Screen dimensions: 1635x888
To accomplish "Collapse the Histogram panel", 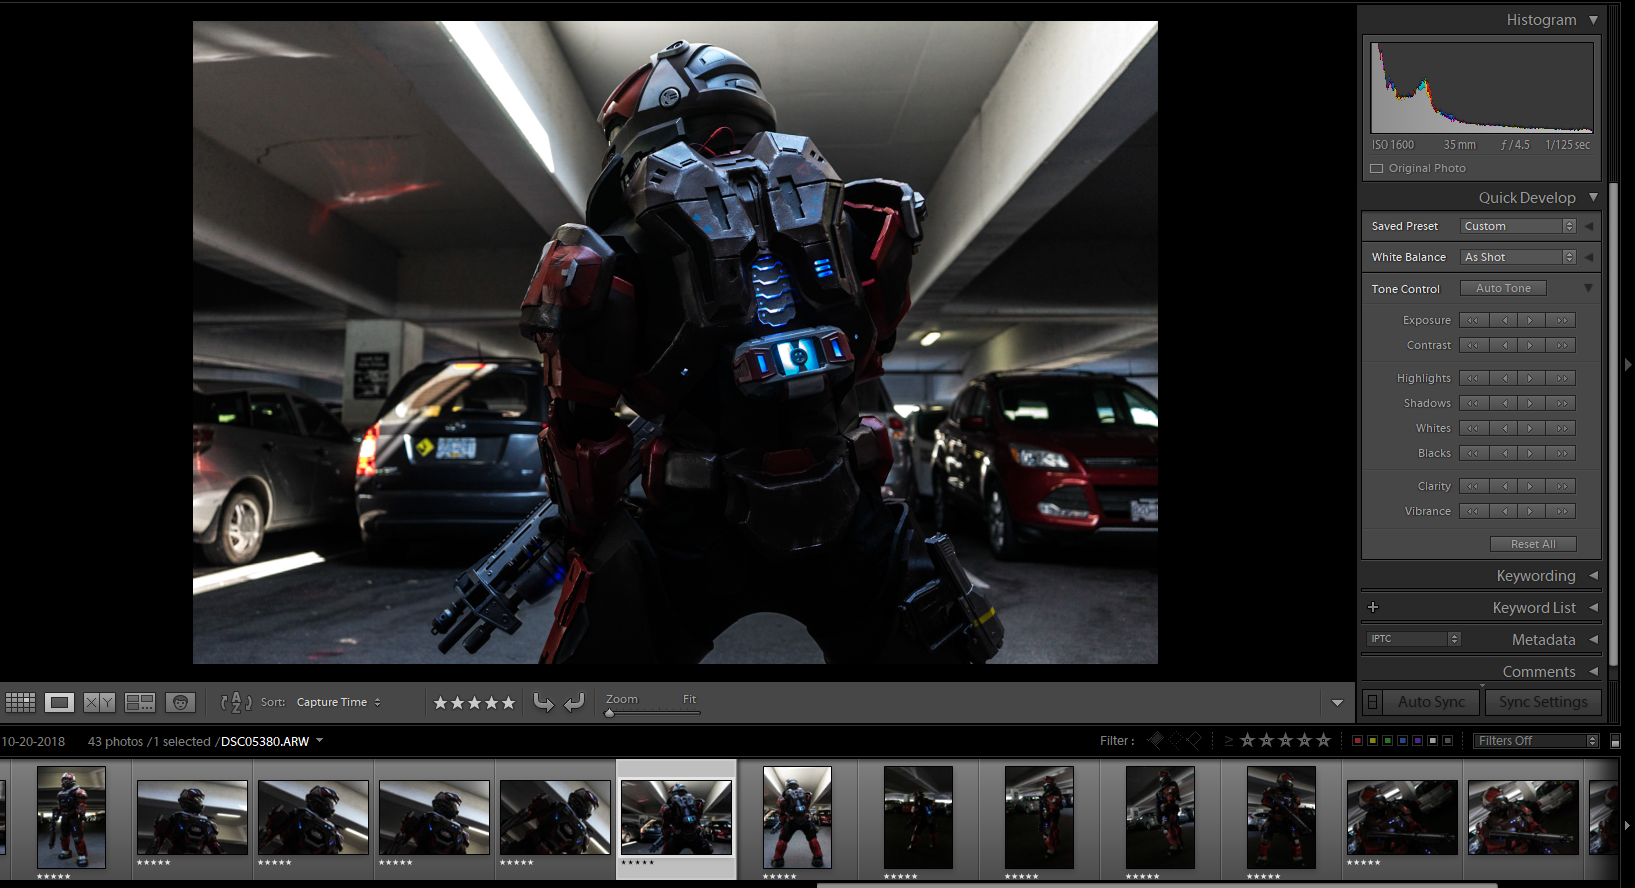I will point(1593,20).
